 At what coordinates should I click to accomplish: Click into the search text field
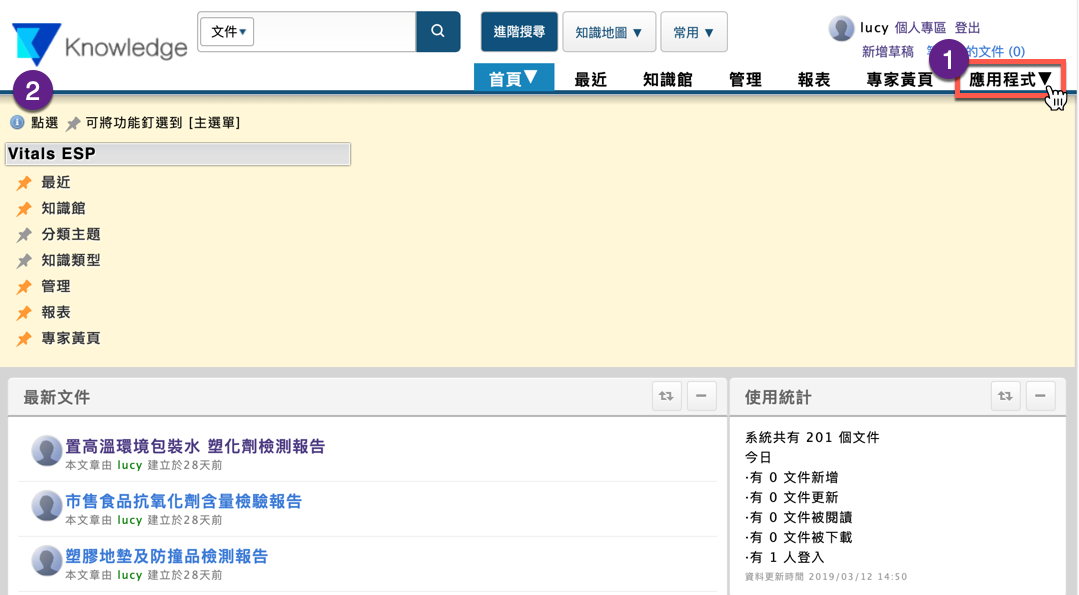click(x=335, y=32)
